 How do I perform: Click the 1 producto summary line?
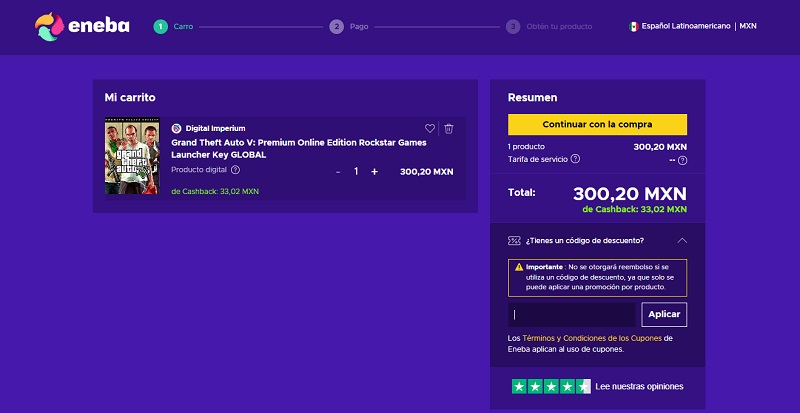pyautogui.click(x=597, y=147)
